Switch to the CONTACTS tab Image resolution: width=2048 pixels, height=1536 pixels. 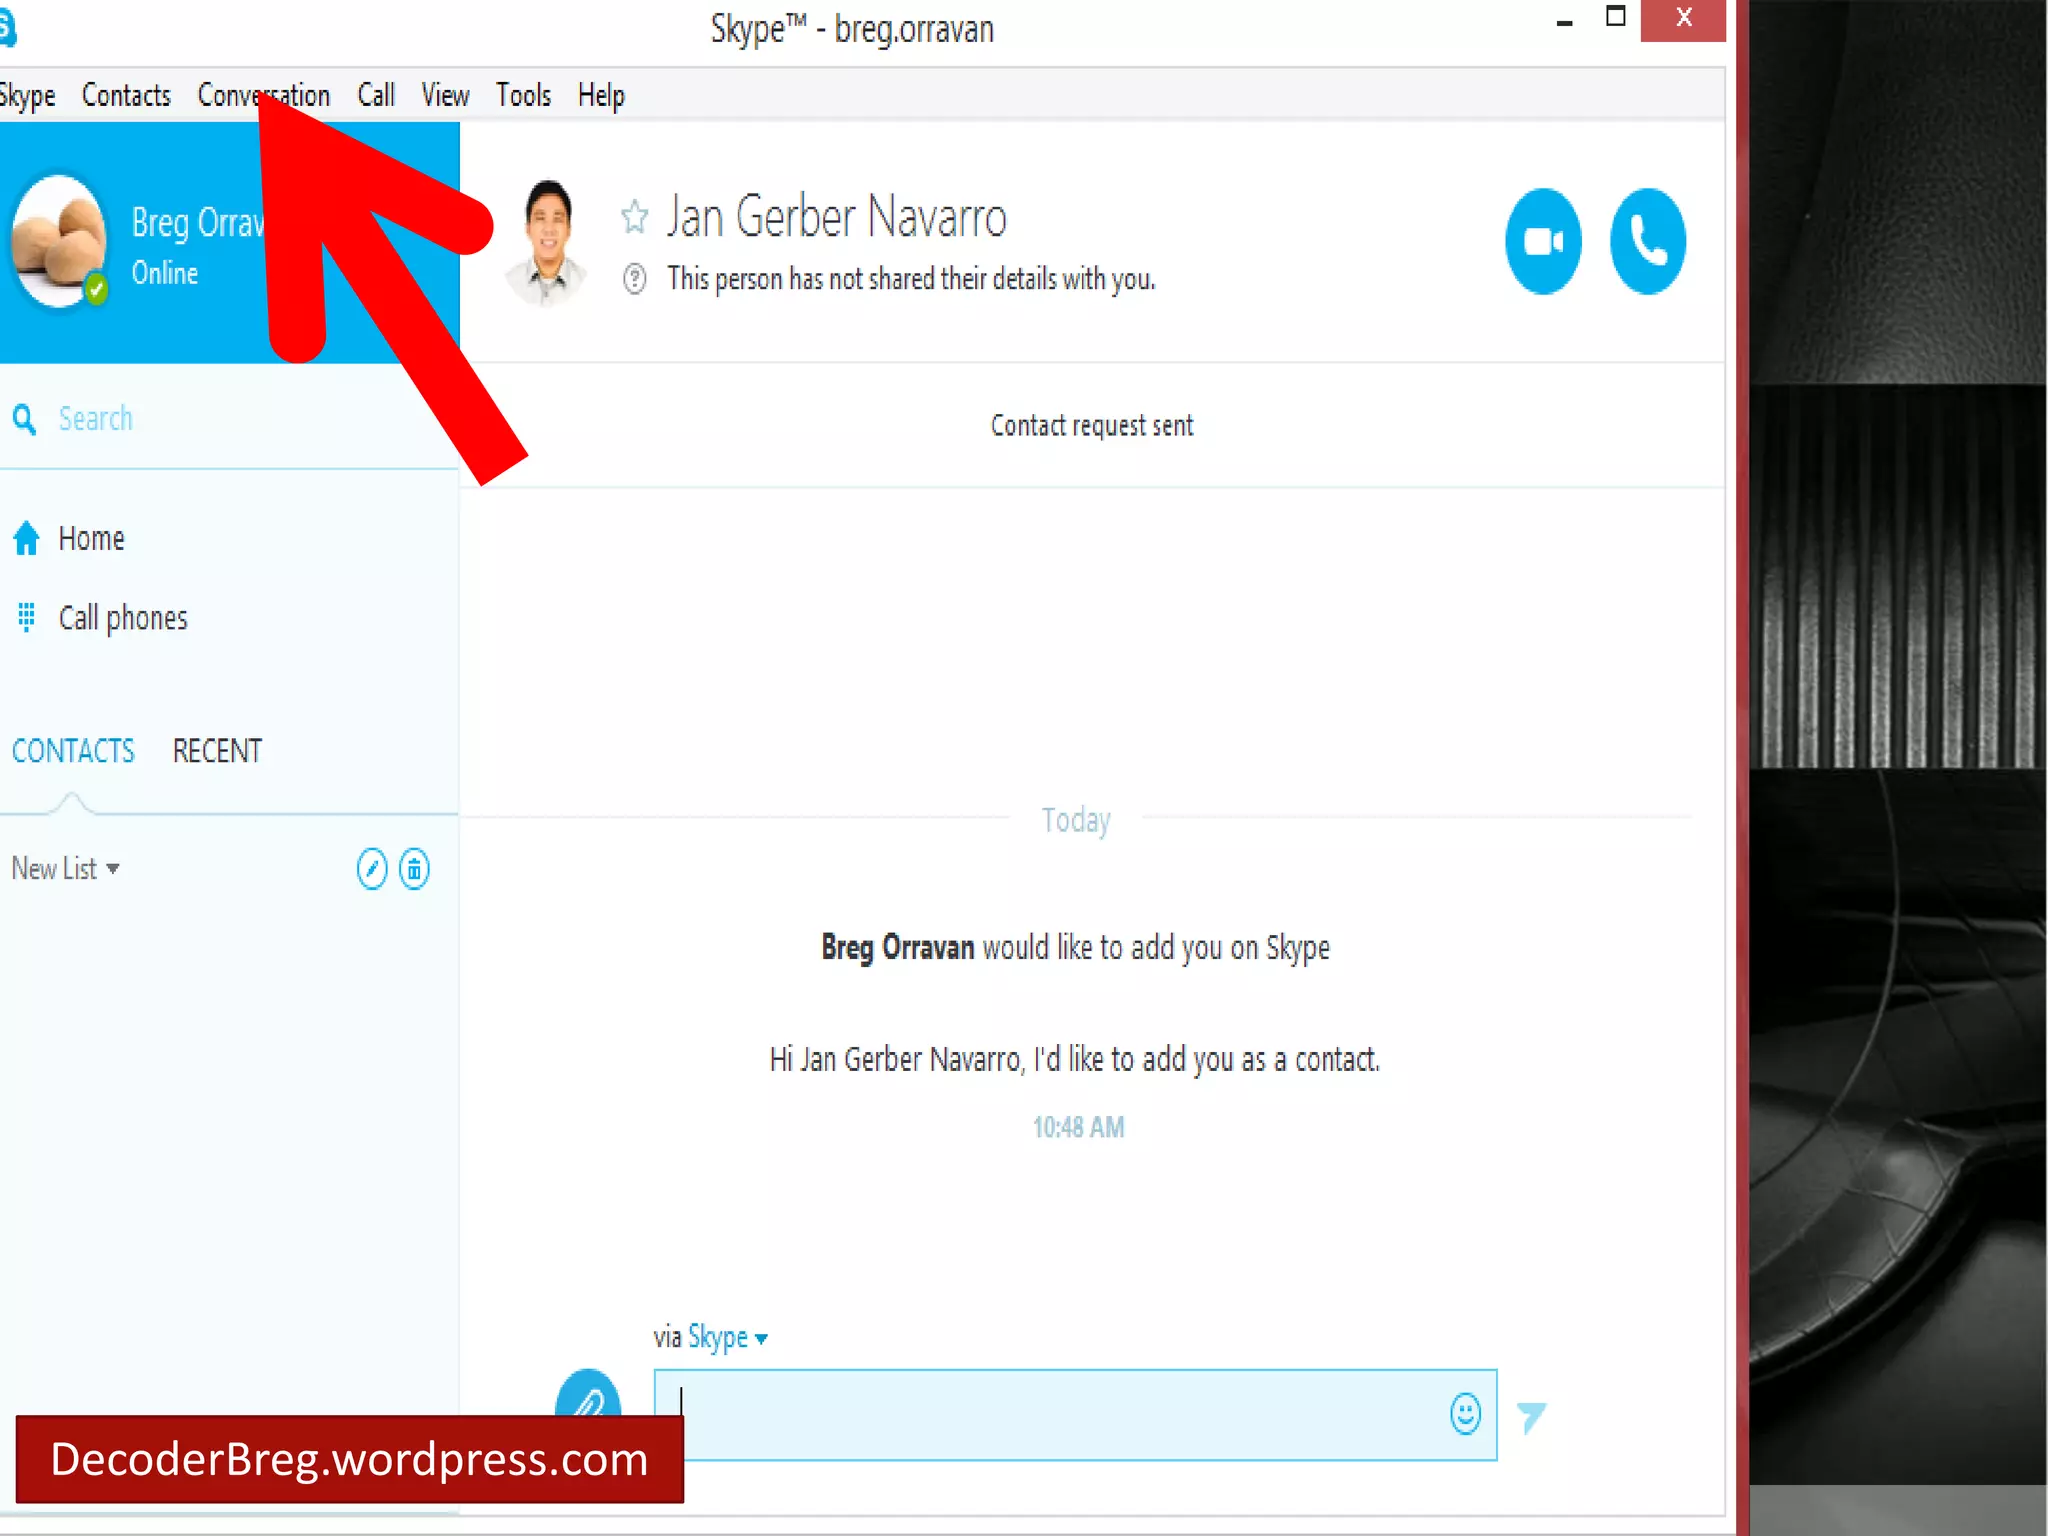click(73, 751)
